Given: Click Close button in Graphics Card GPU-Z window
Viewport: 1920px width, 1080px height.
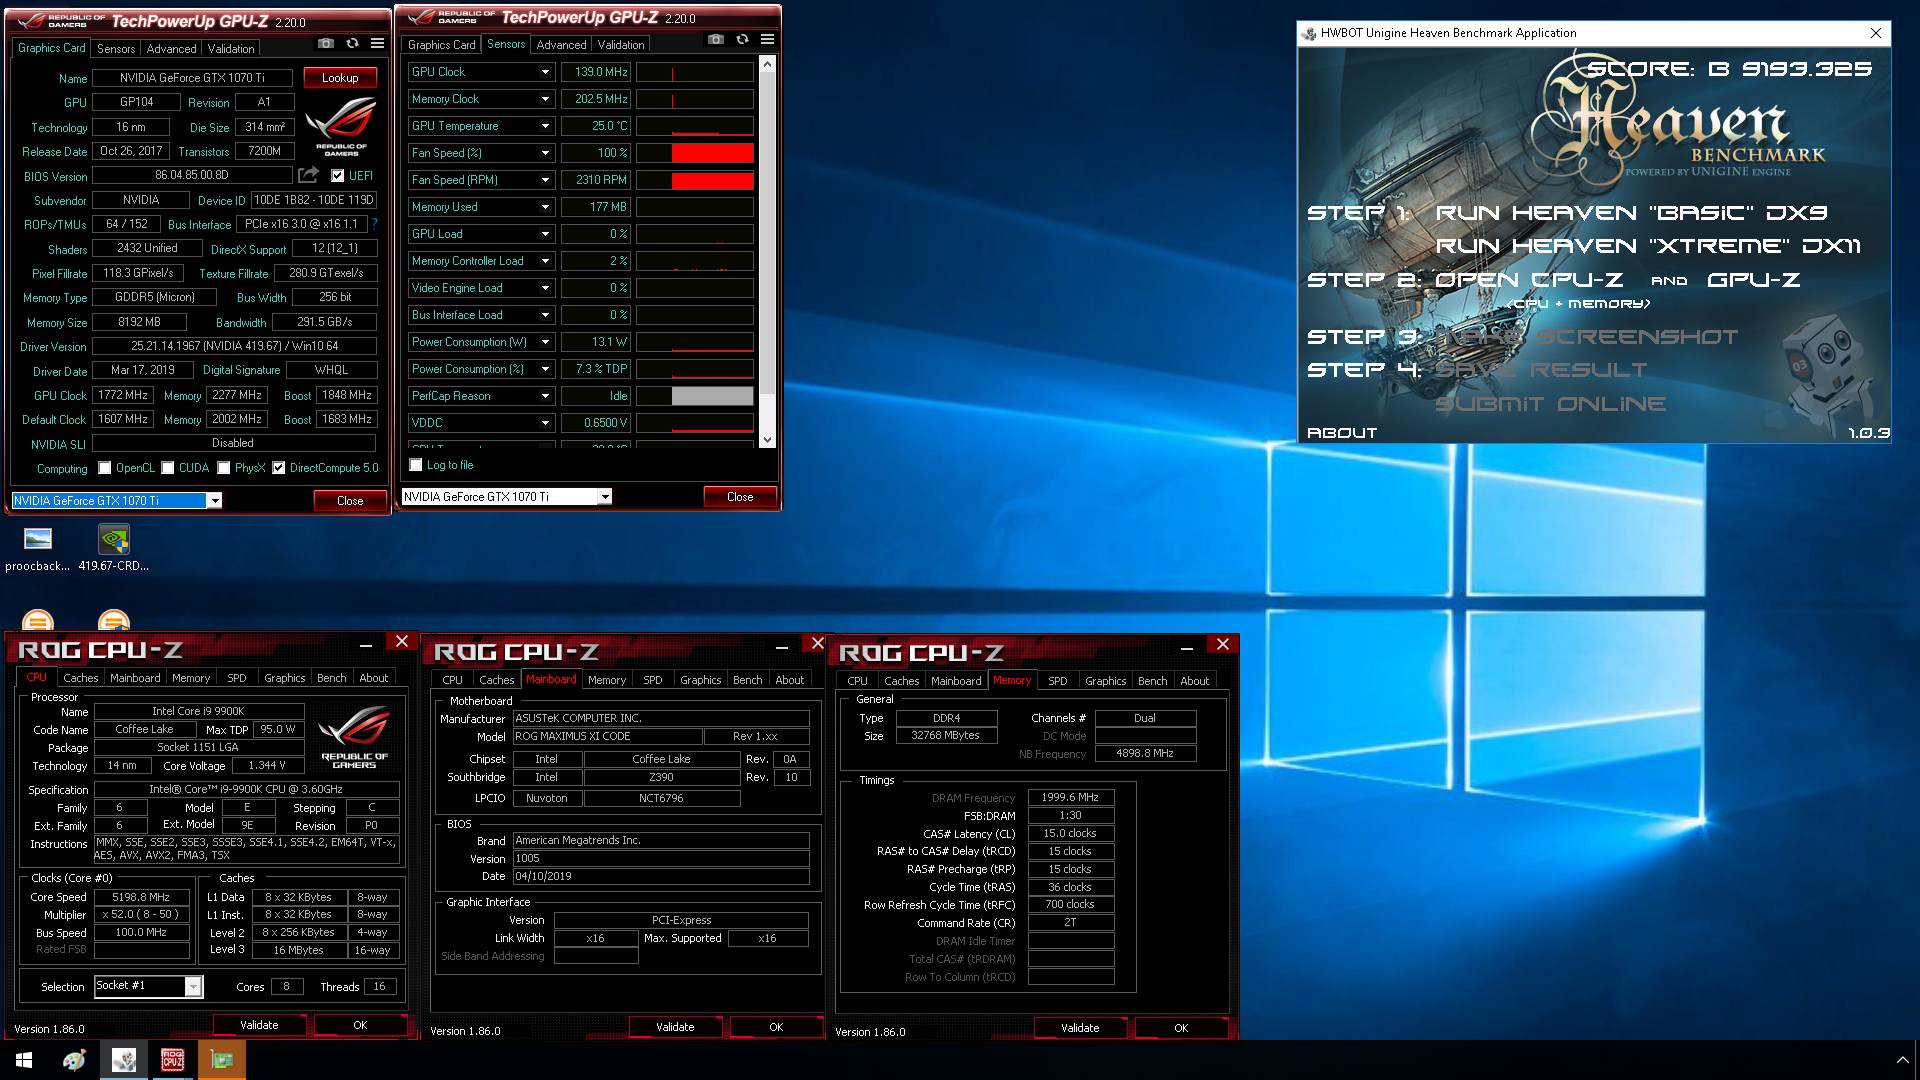Looking at the screenshot, I should (350, 501).
